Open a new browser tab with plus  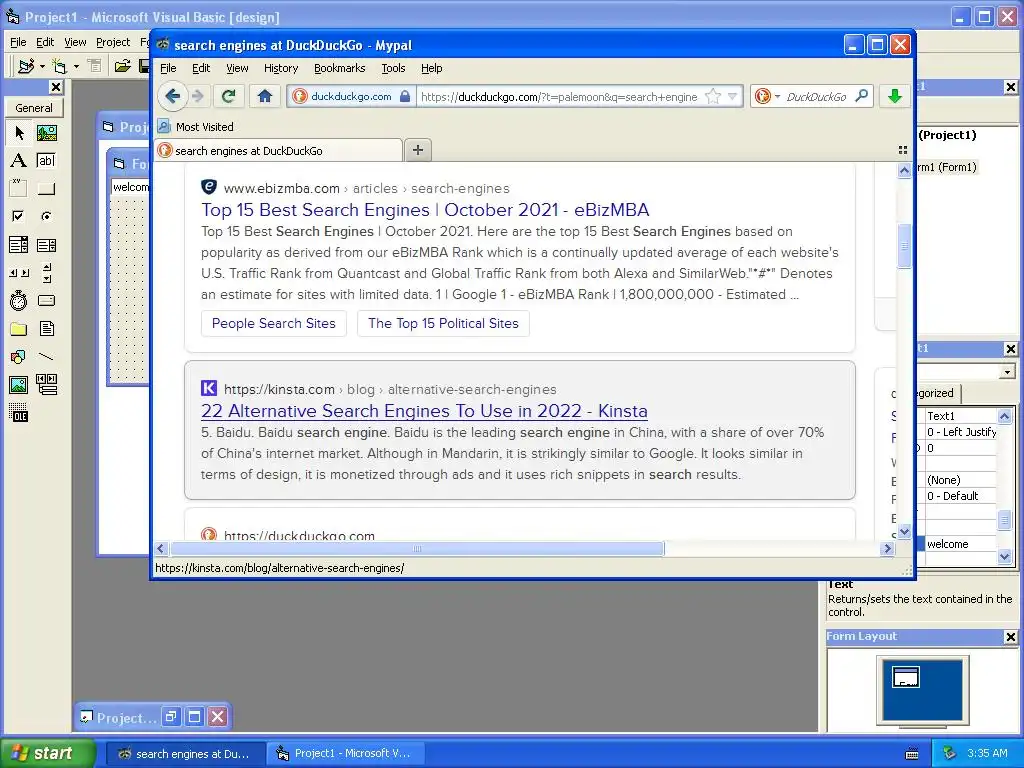(418, 150)
